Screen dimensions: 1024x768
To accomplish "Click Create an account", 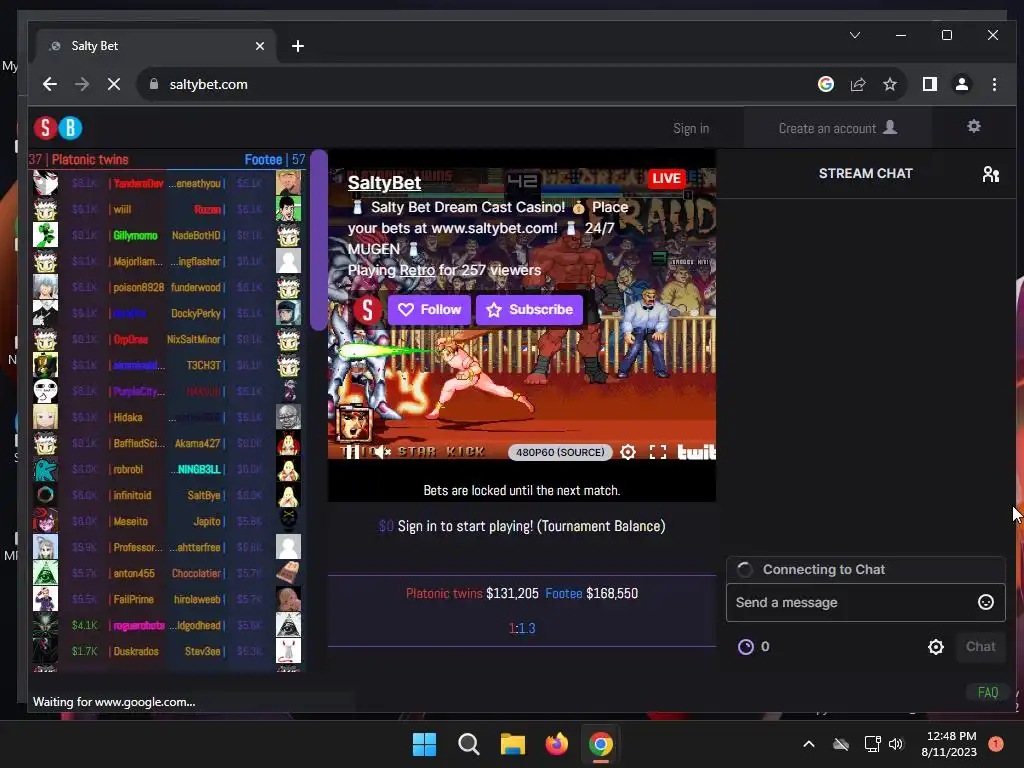I will pos(838,128).
